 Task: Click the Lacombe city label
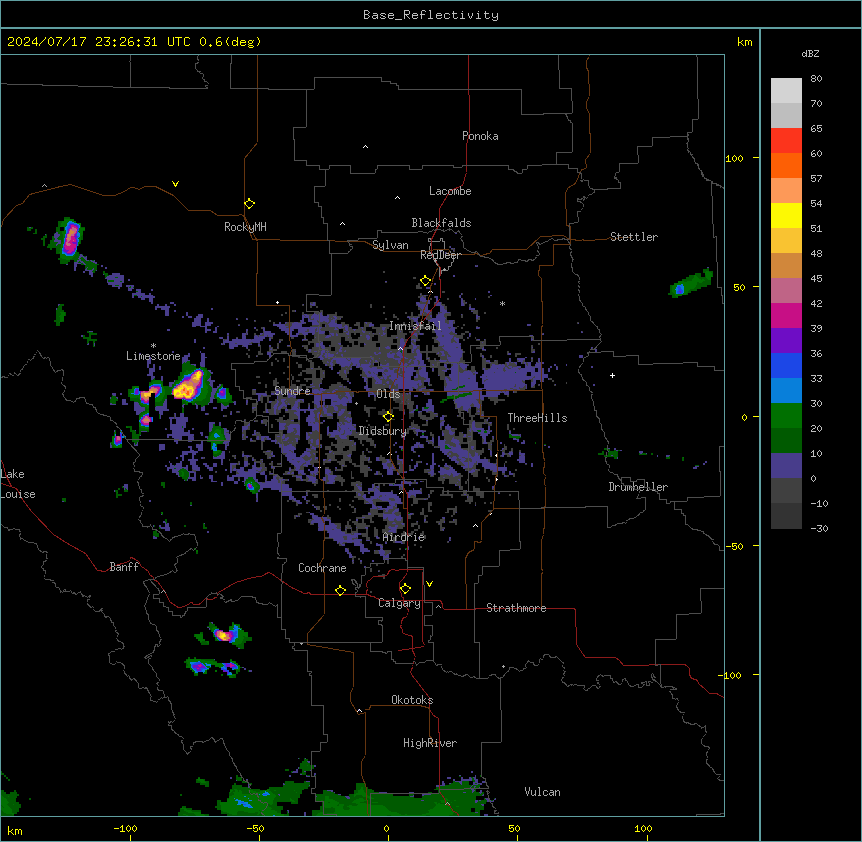450,191
